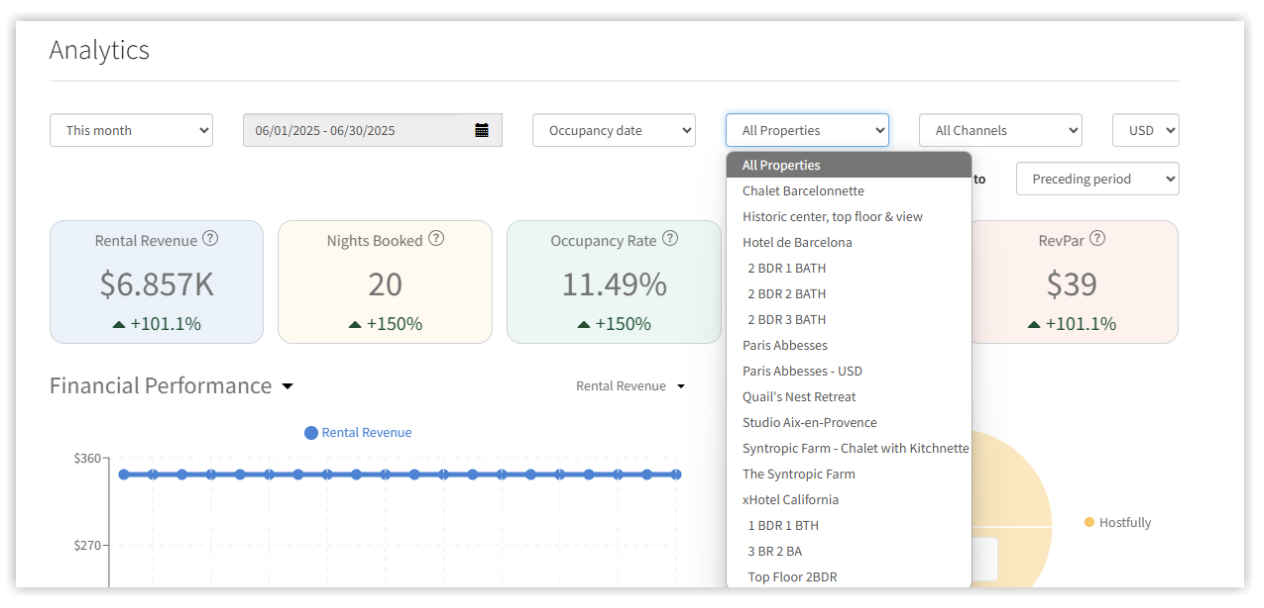Open the chart metric selector labeled Rental Revenue
The width and height of the screenshot is (1264, 608).
[x=631, y=386]
